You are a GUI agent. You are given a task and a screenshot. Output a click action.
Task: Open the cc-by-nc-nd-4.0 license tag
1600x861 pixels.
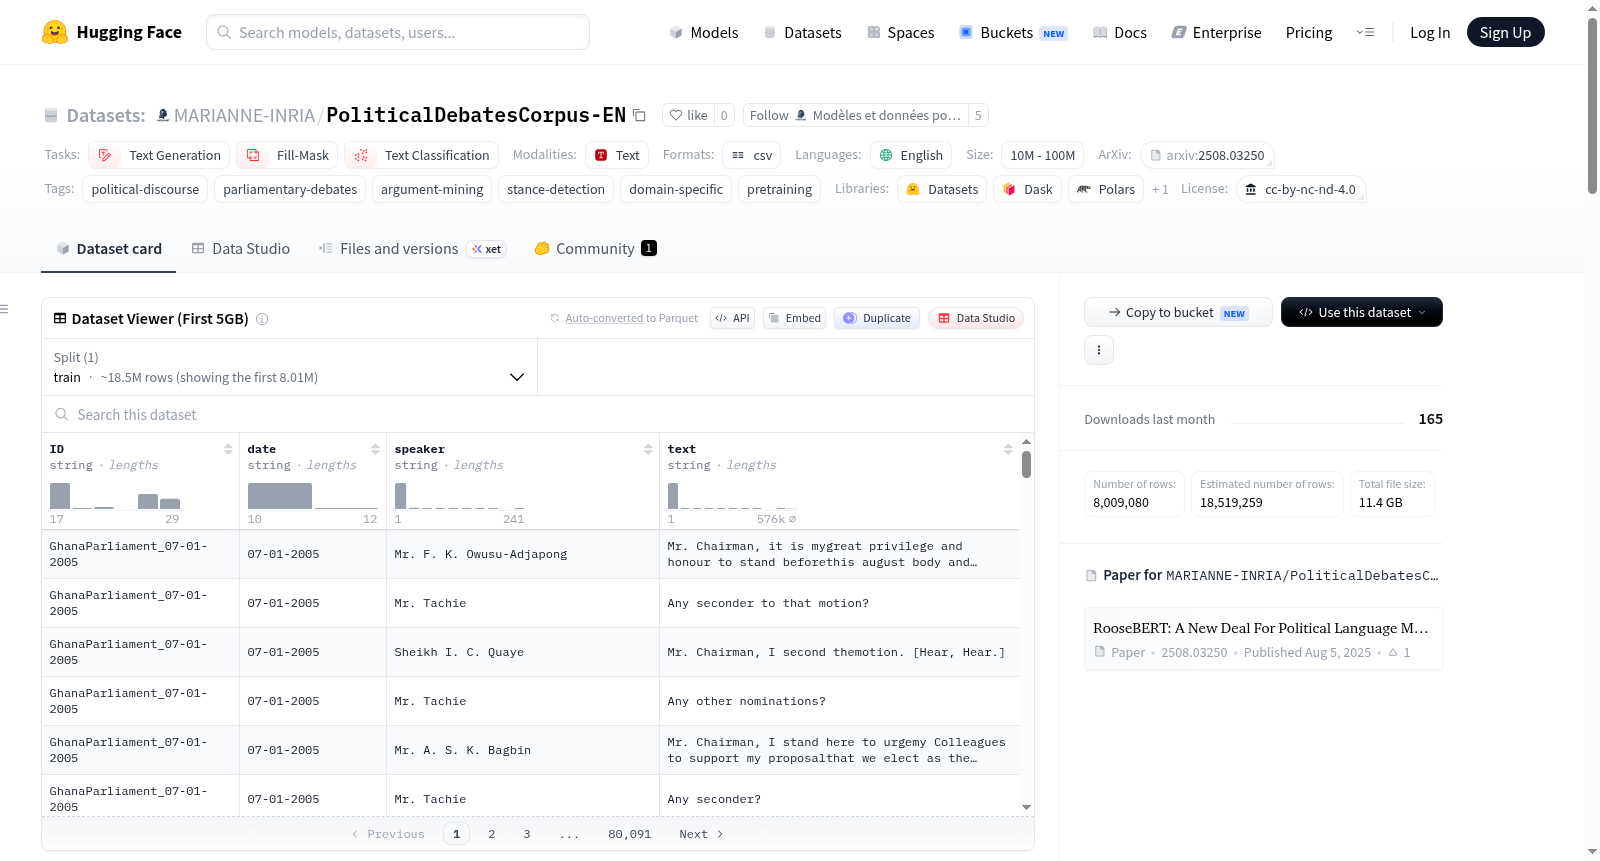tap(1301, 189)
